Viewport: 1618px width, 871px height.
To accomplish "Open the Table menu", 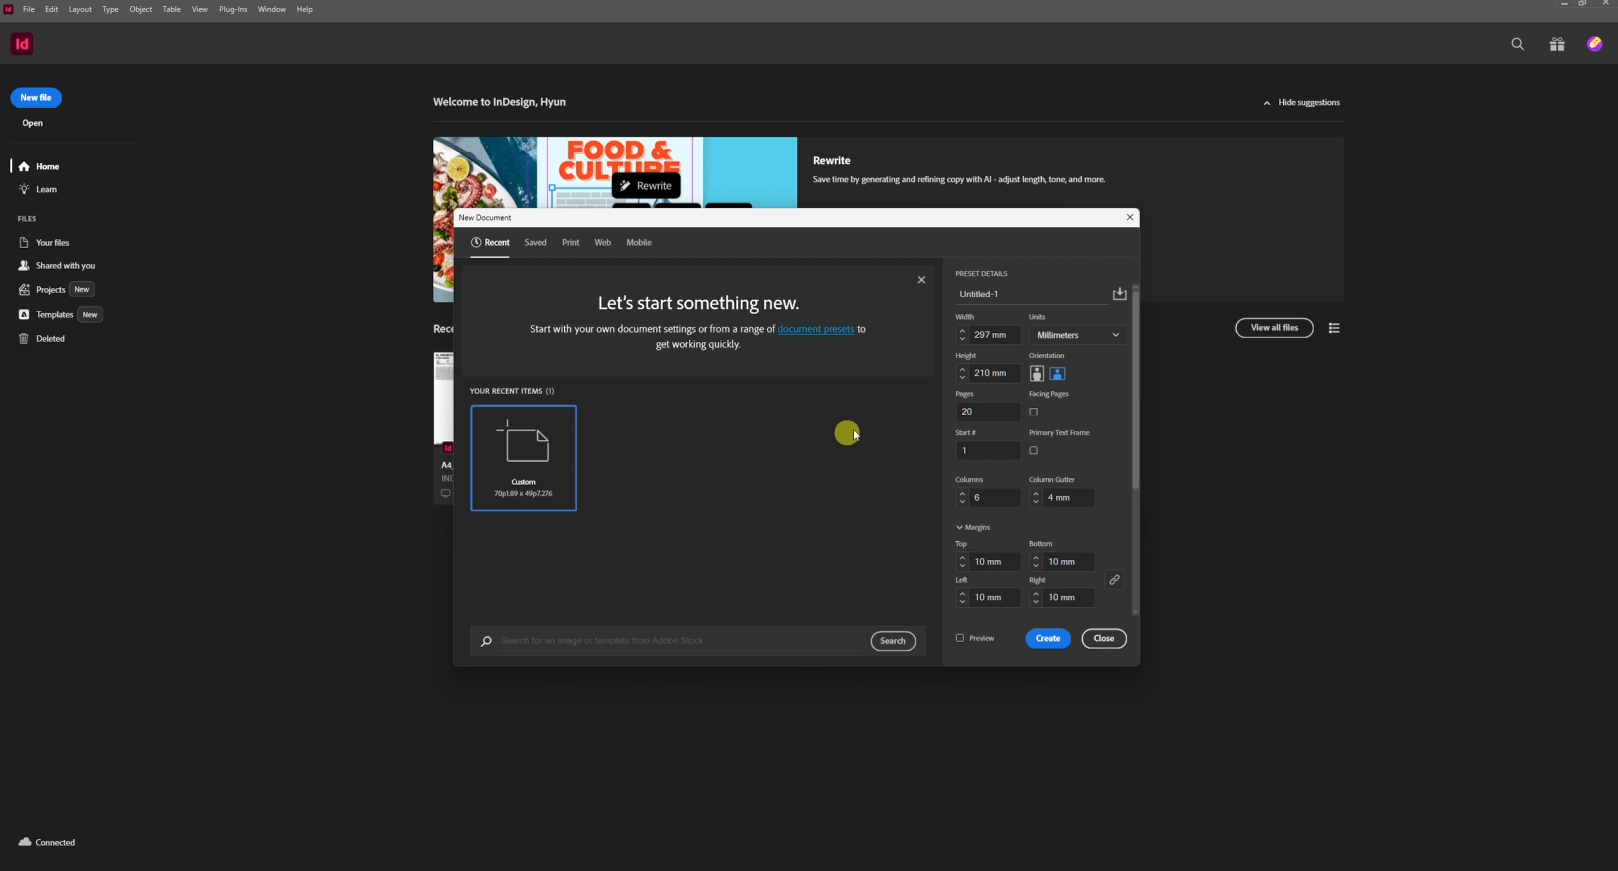I will tap(172, 9).
